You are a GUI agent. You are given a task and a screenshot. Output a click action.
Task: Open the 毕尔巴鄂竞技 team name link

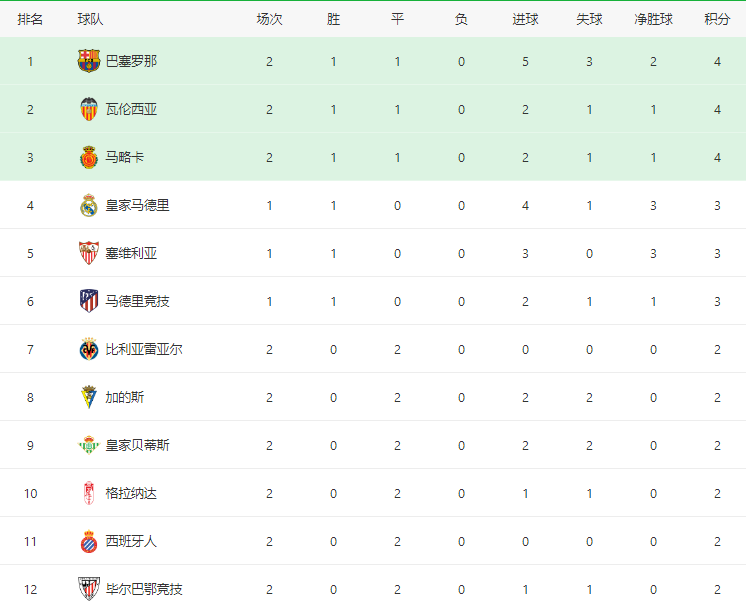click(x=144, y=589)
